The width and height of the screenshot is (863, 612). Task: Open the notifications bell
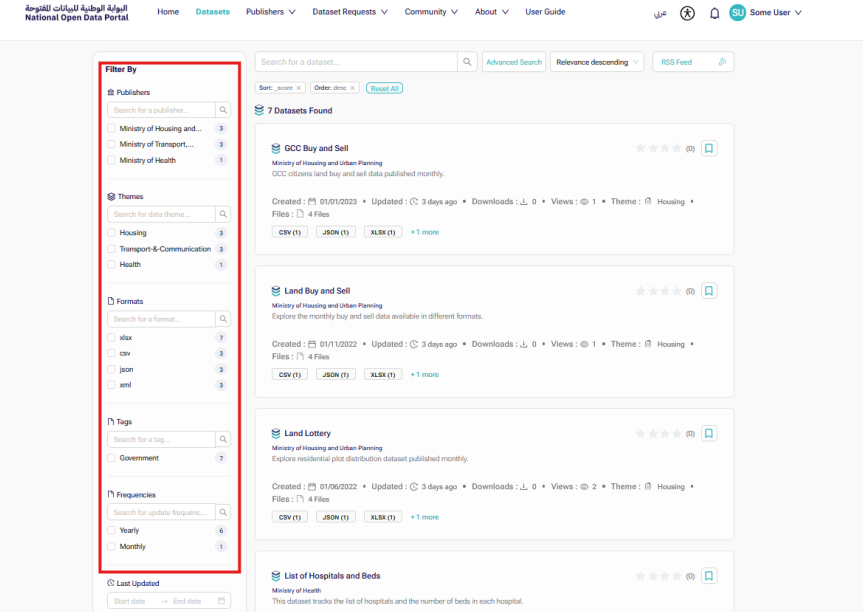[x=714, y=13]
